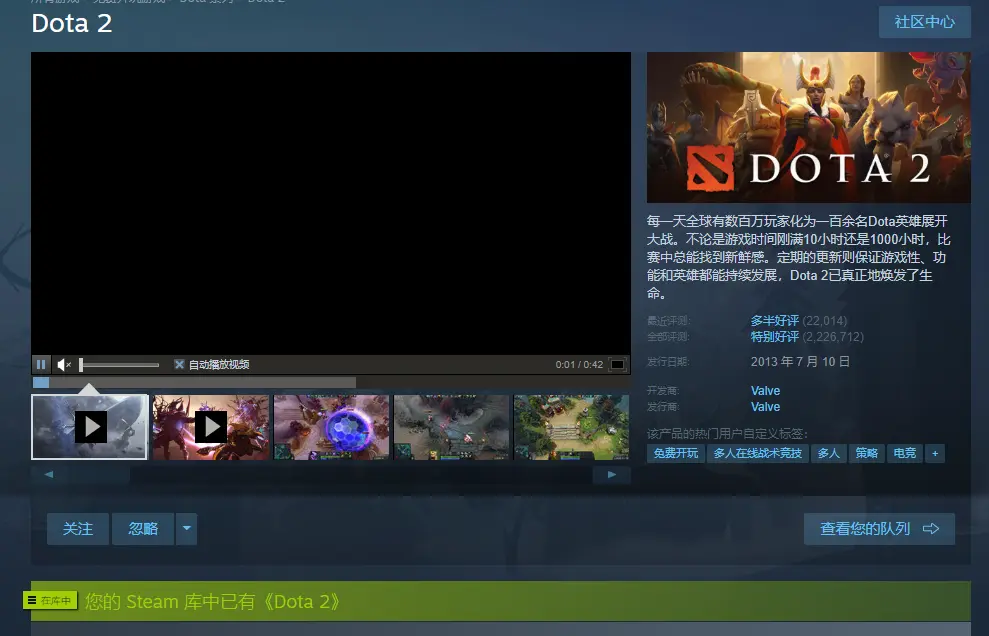Click 查看您的队列 to view your queue
This screenshot has height=636, width=989.
pos(879,529)
